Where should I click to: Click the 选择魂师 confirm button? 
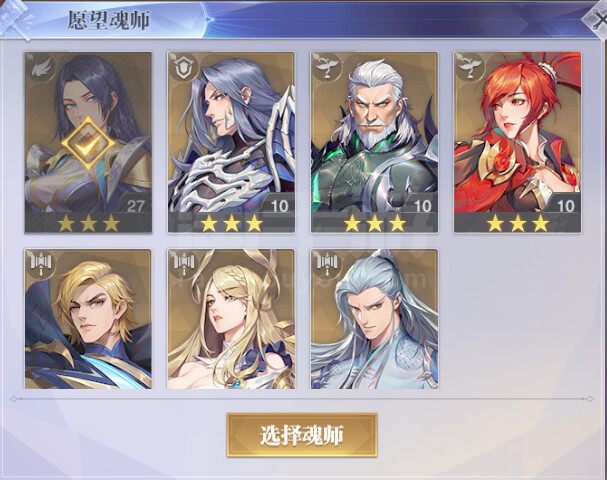(x=302, y=435)
